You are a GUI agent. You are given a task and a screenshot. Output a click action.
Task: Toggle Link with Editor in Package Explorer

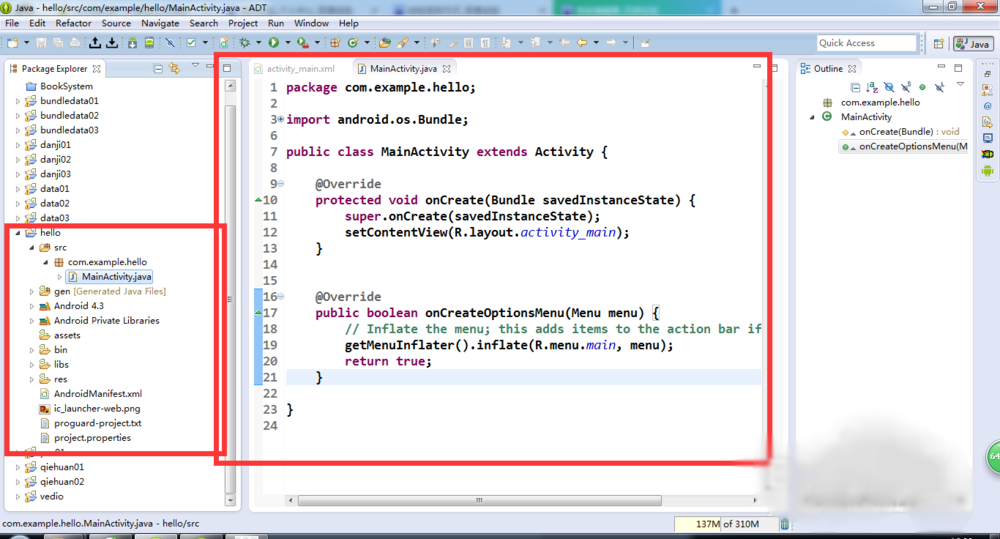174,68
